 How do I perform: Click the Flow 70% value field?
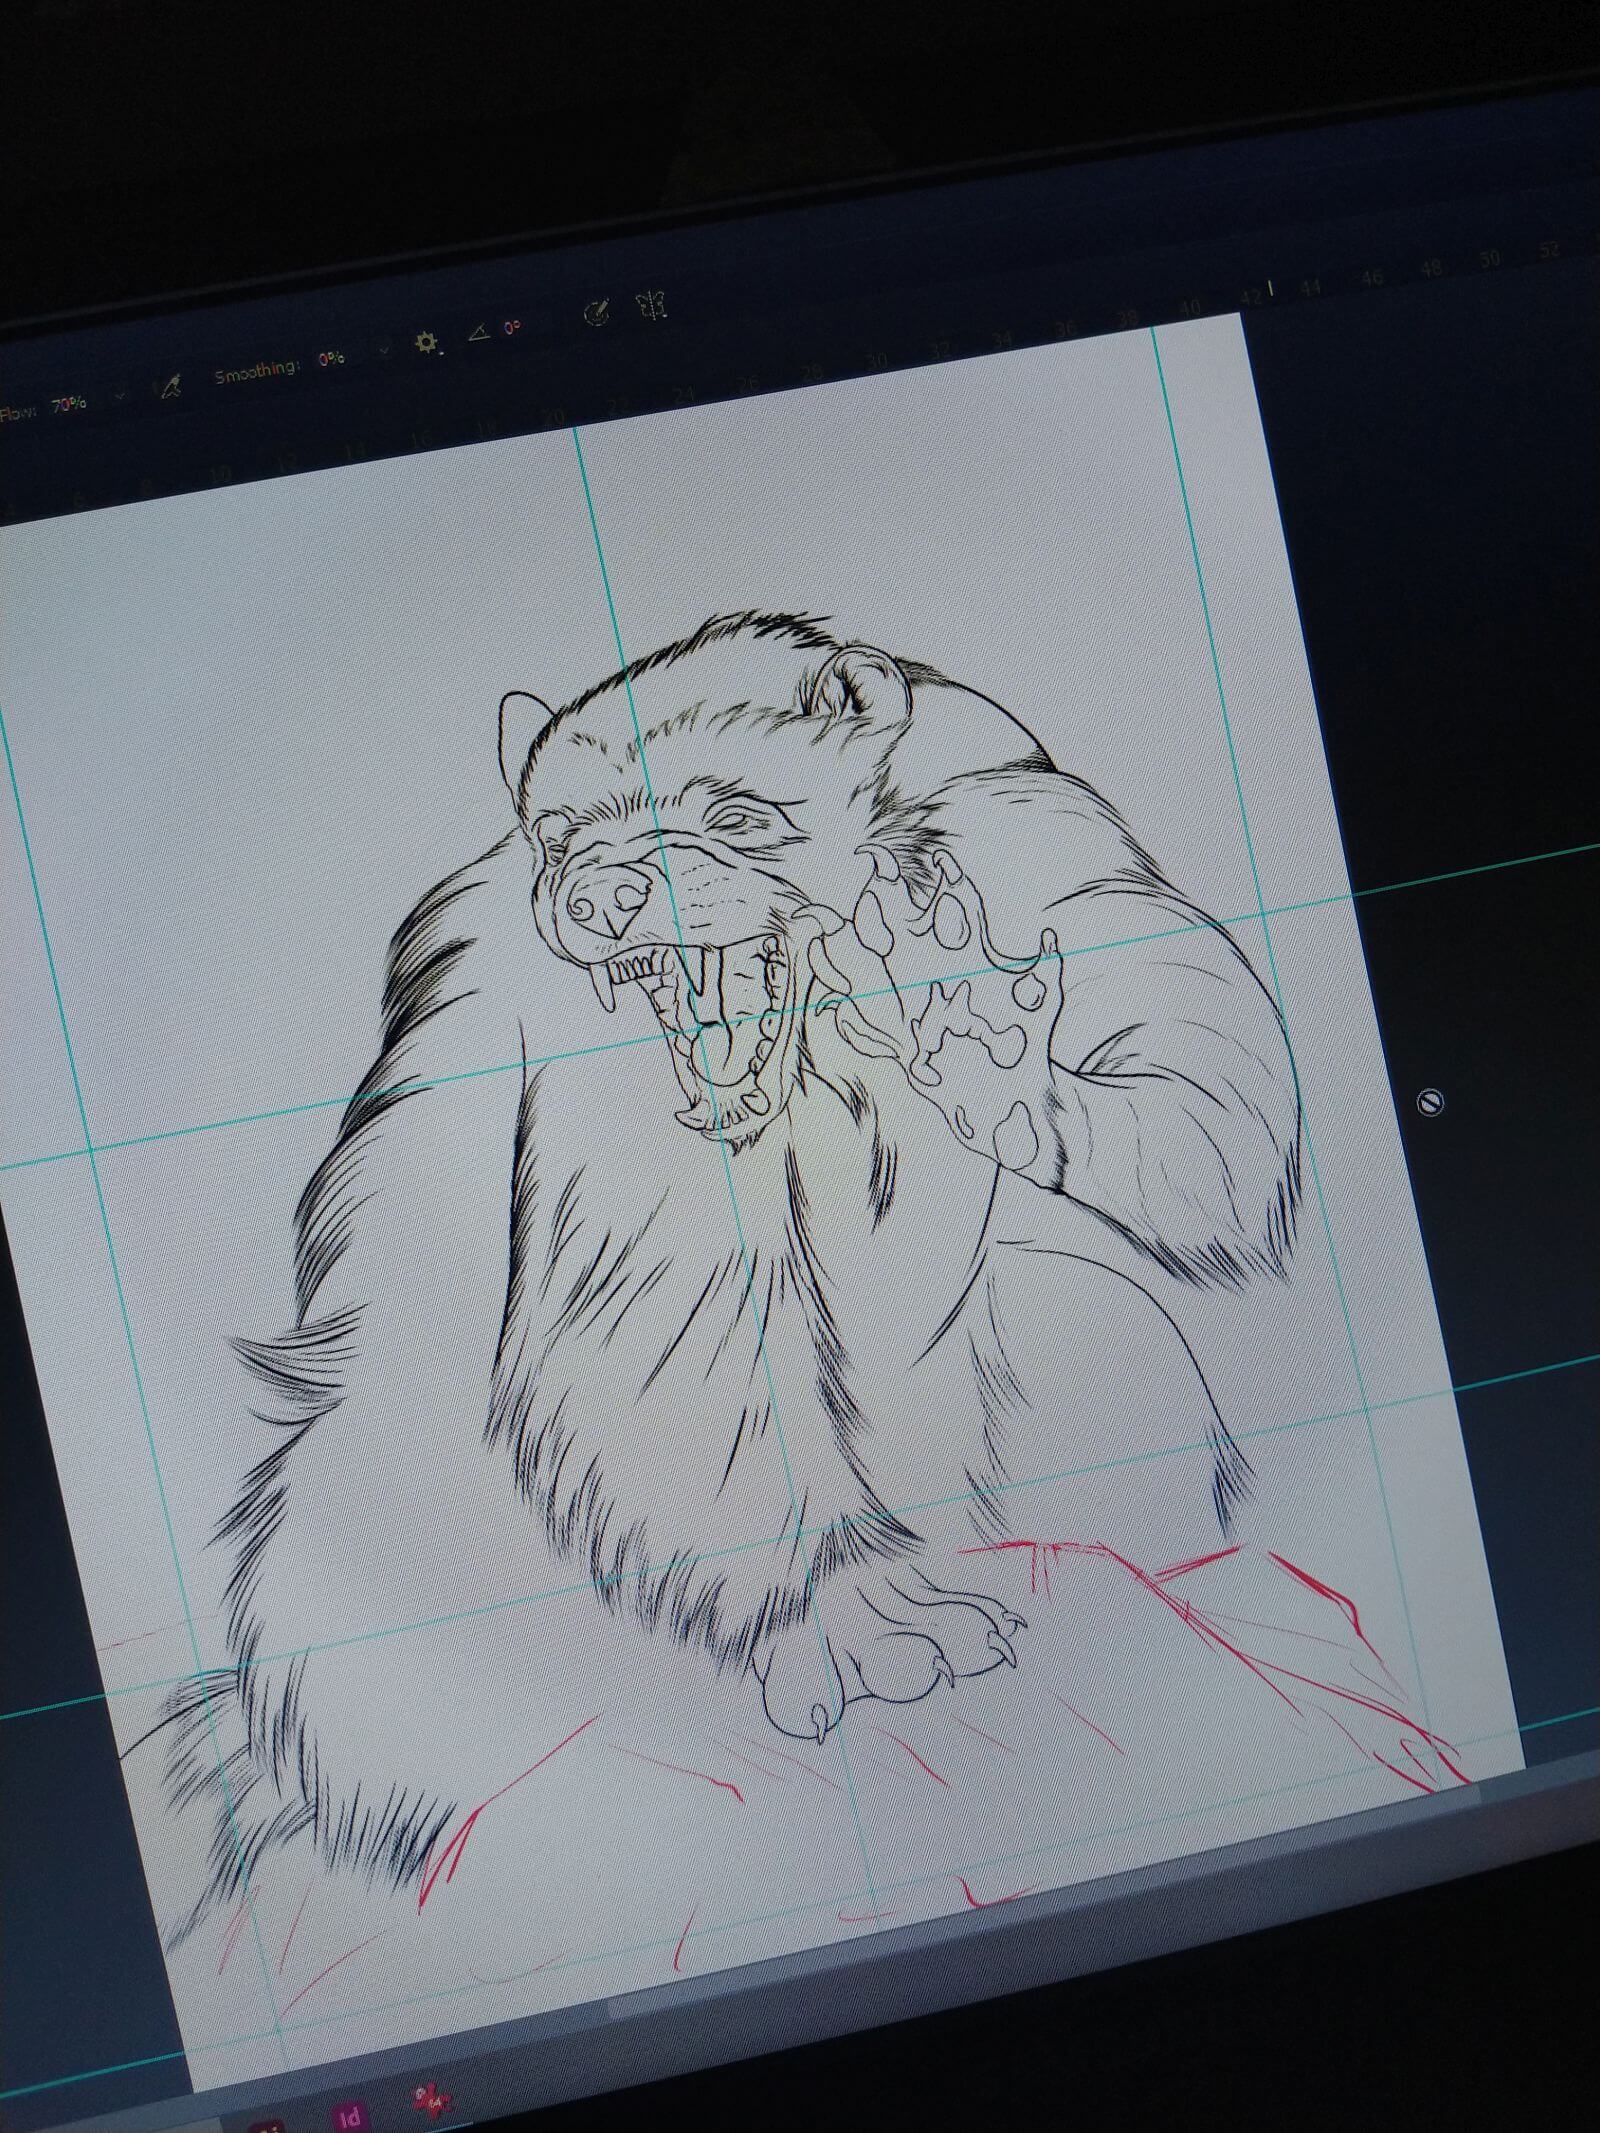click(x=69, y=404)
